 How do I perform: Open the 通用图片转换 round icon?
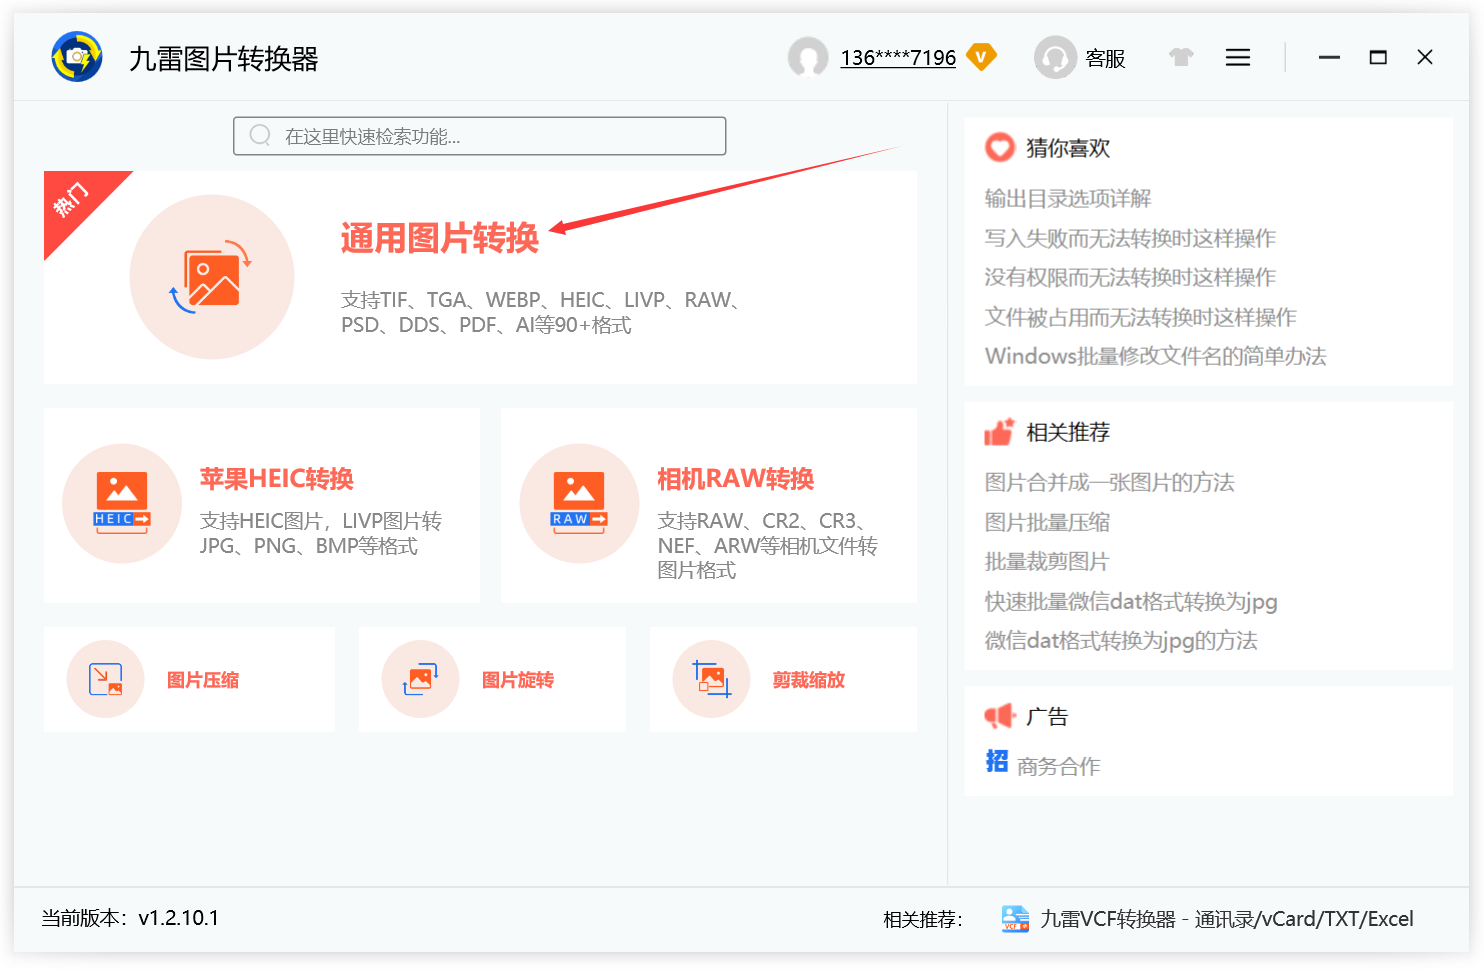(x=212, y=277)
